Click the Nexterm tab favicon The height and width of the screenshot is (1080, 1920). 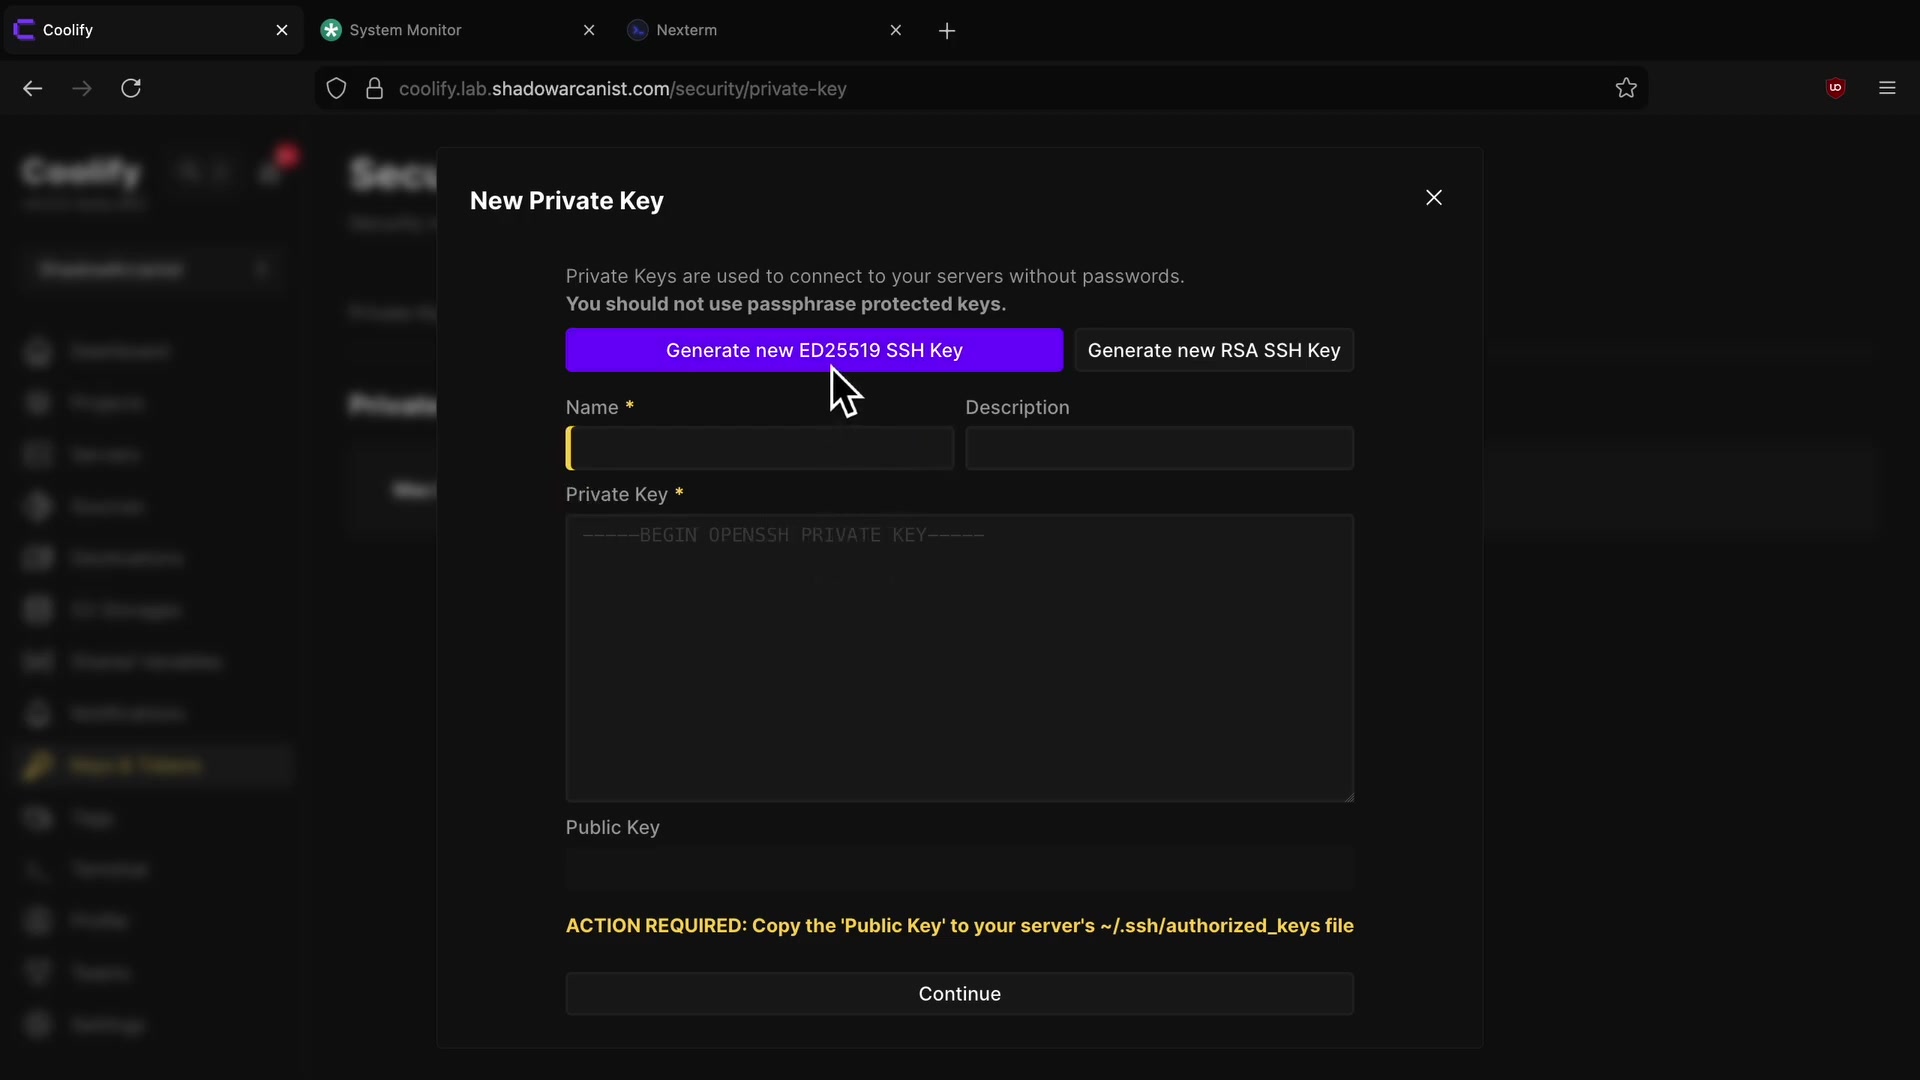[x=637, y=30]
